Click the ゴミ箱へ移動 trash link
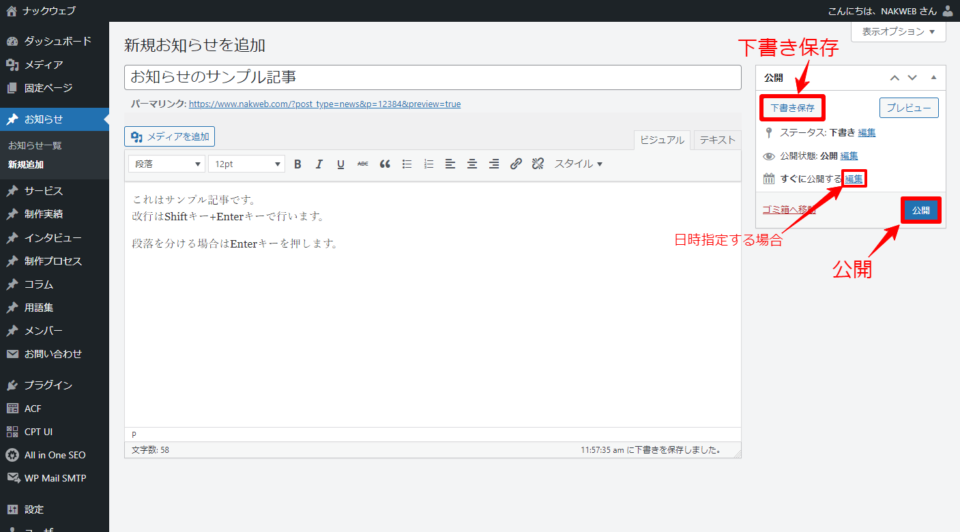Image resolution: width=960 pixels, height=532 pixels. point(789,210)
